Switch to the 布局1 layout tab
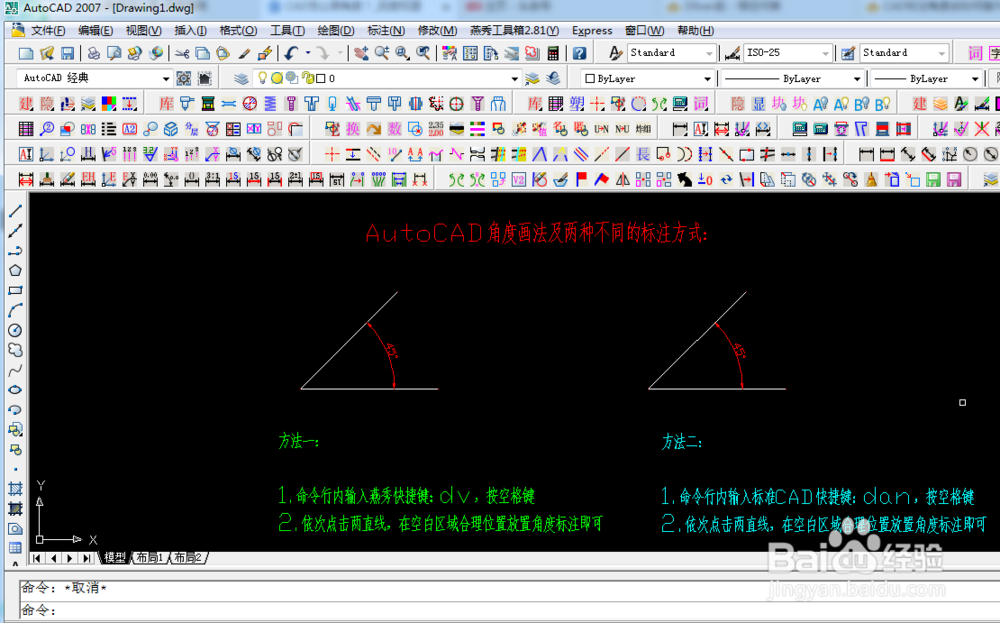The width and height of the screenshot is (1000, 623). 150,558
